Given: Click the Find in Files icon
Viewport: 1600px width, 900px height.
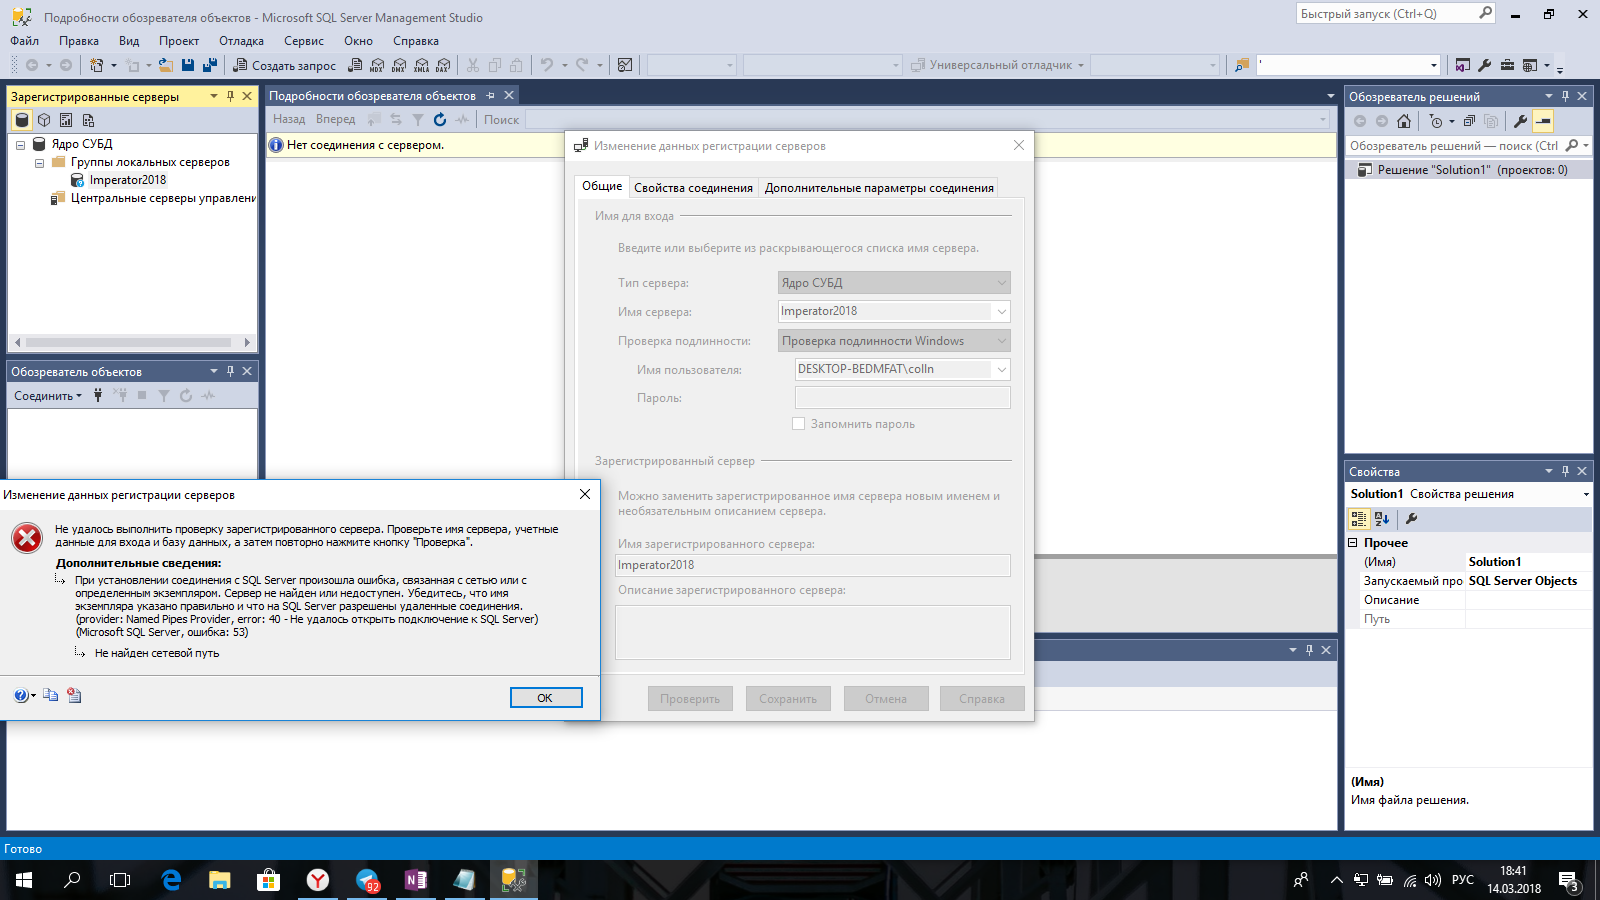Looking at the screenshot, I should click(x=1242, y=65).
